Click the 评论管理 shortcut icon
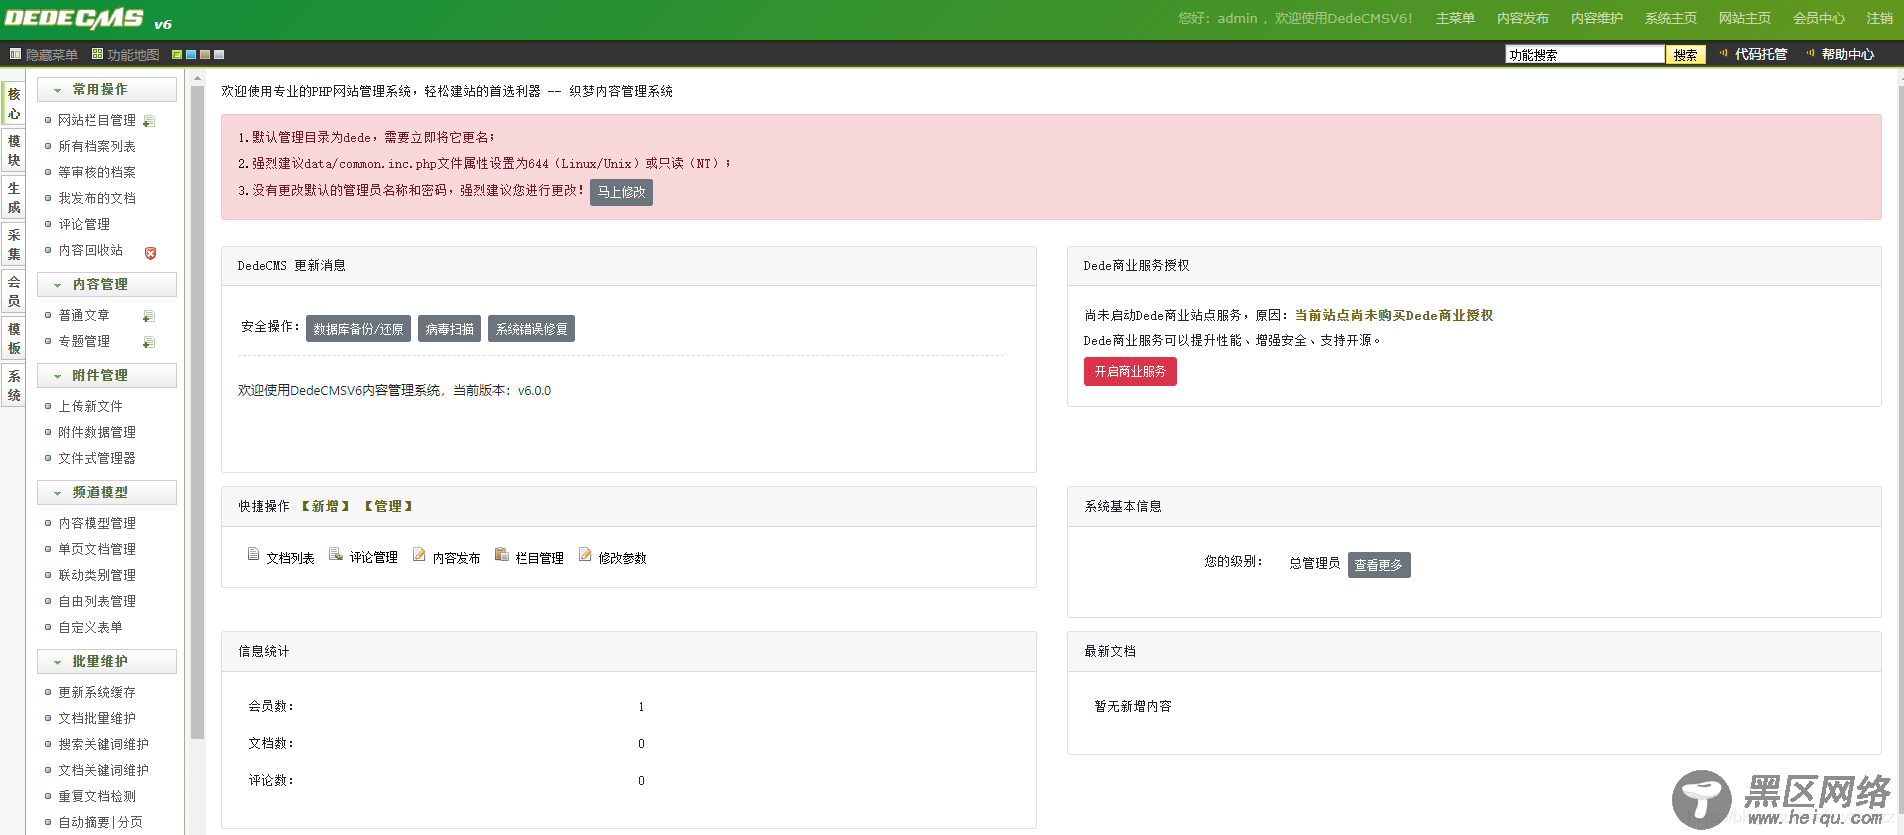 coord(336,554)
